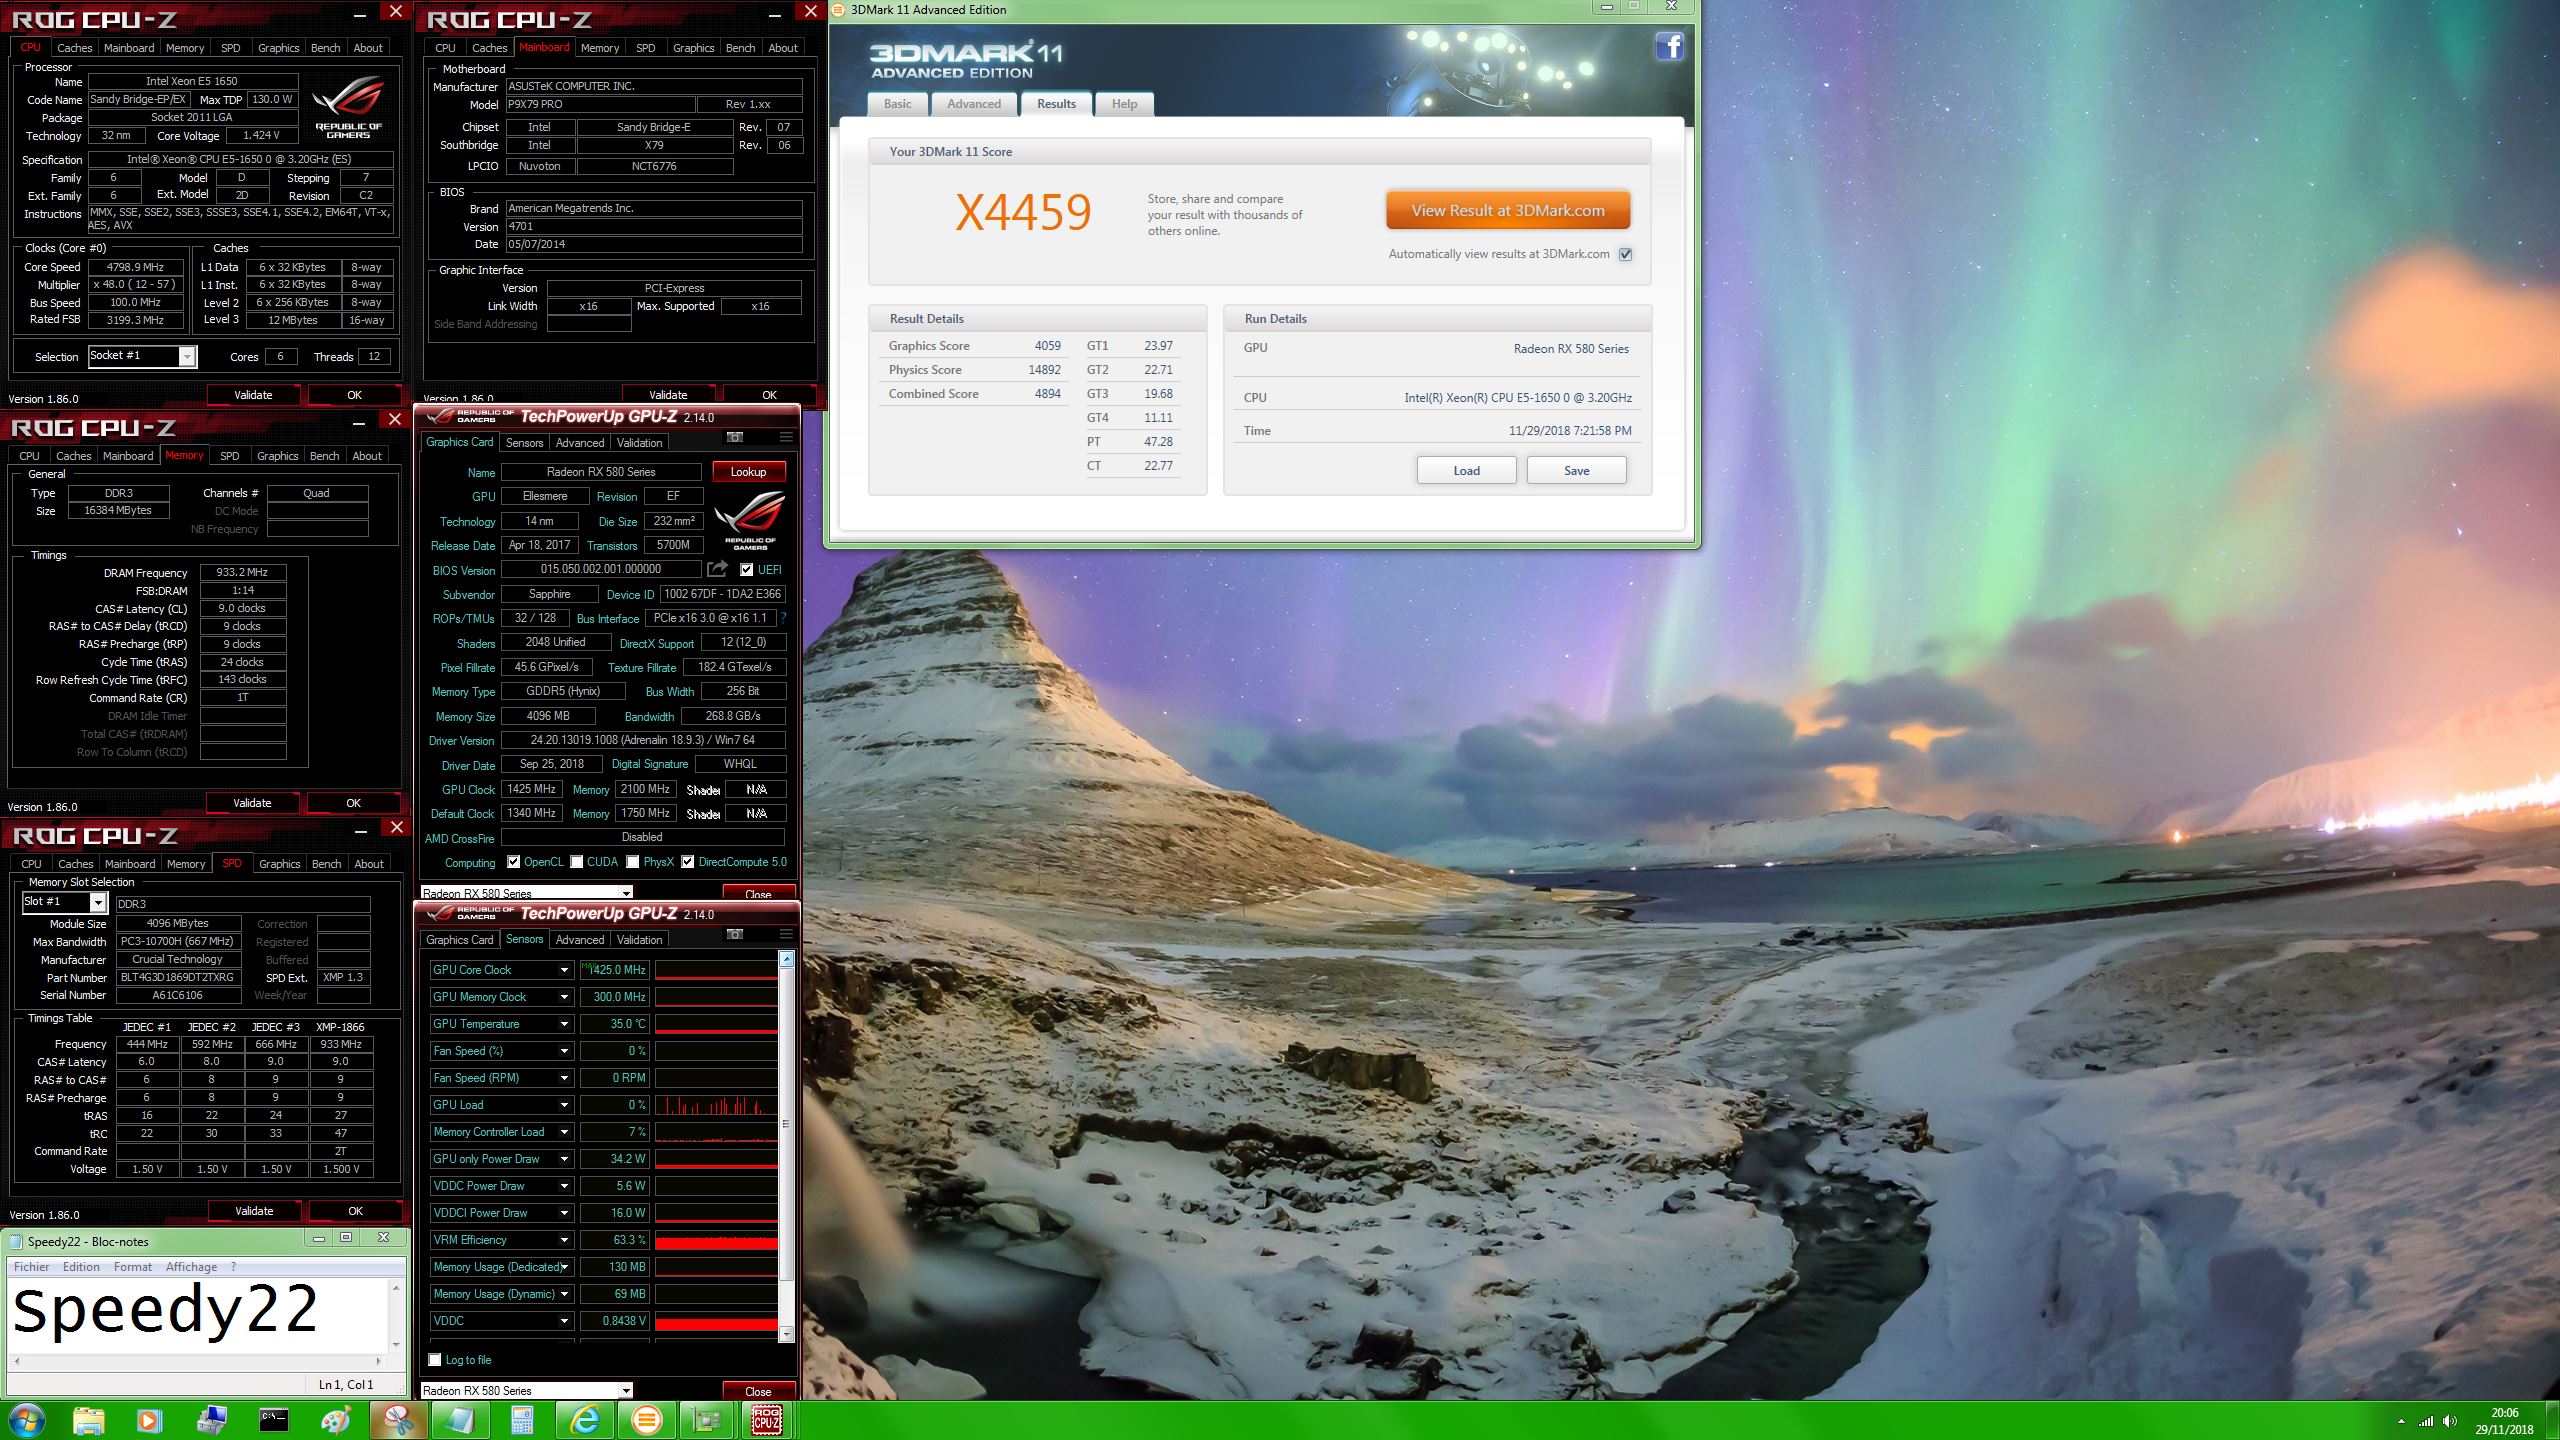Toggle the DirectCompute 5.0 checkbox
This screenshot has width=2560, height=1440.
pos(687,862)
